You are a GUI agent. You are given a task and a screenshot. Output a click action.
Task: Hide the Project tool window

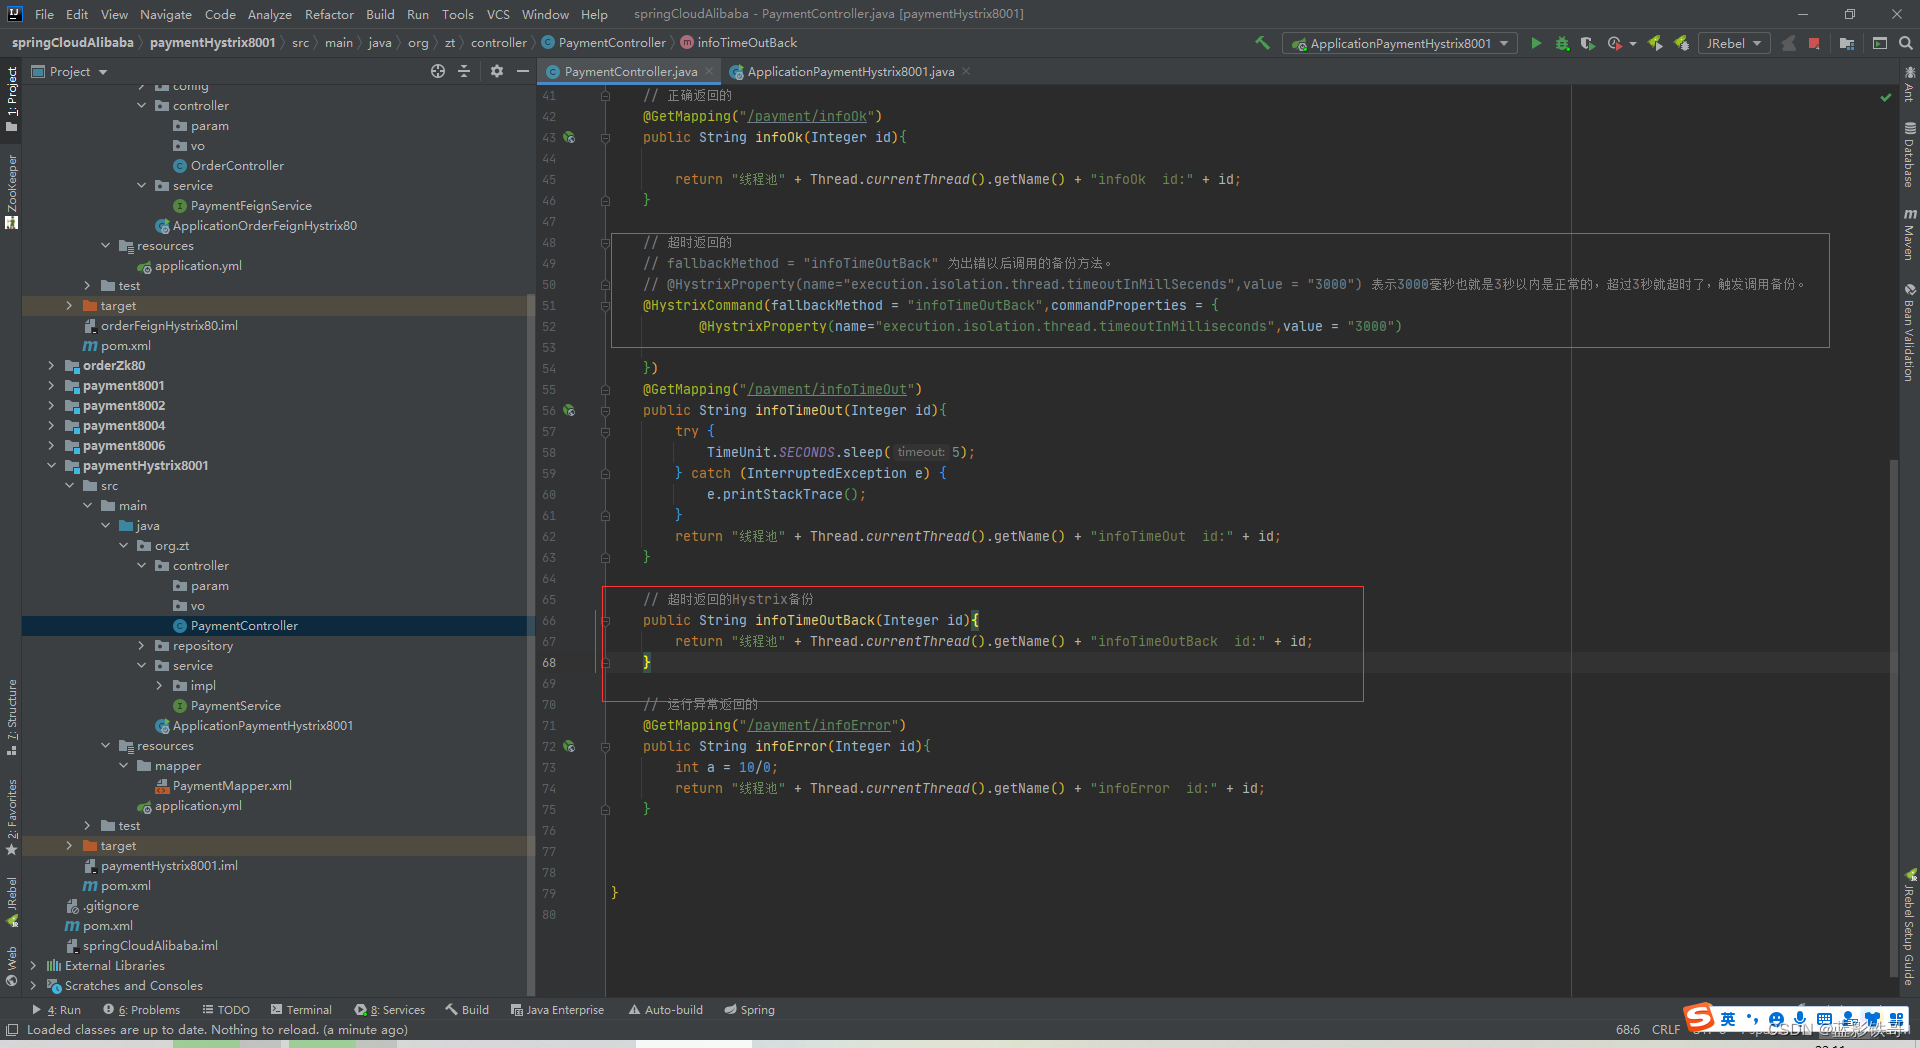[x=522, y=71]
